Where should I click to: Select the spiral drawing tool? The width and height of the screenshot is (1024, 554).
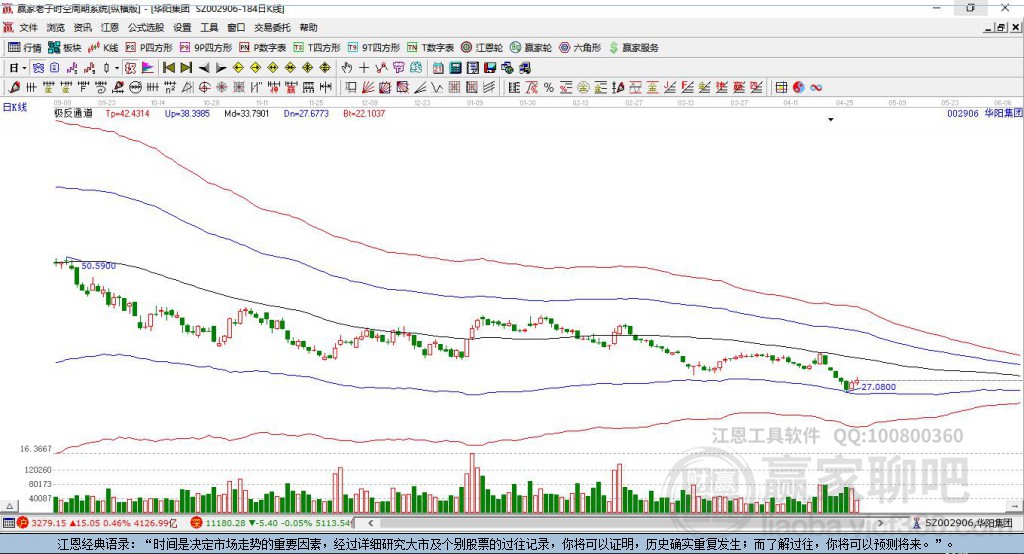[x=101, y=88]
